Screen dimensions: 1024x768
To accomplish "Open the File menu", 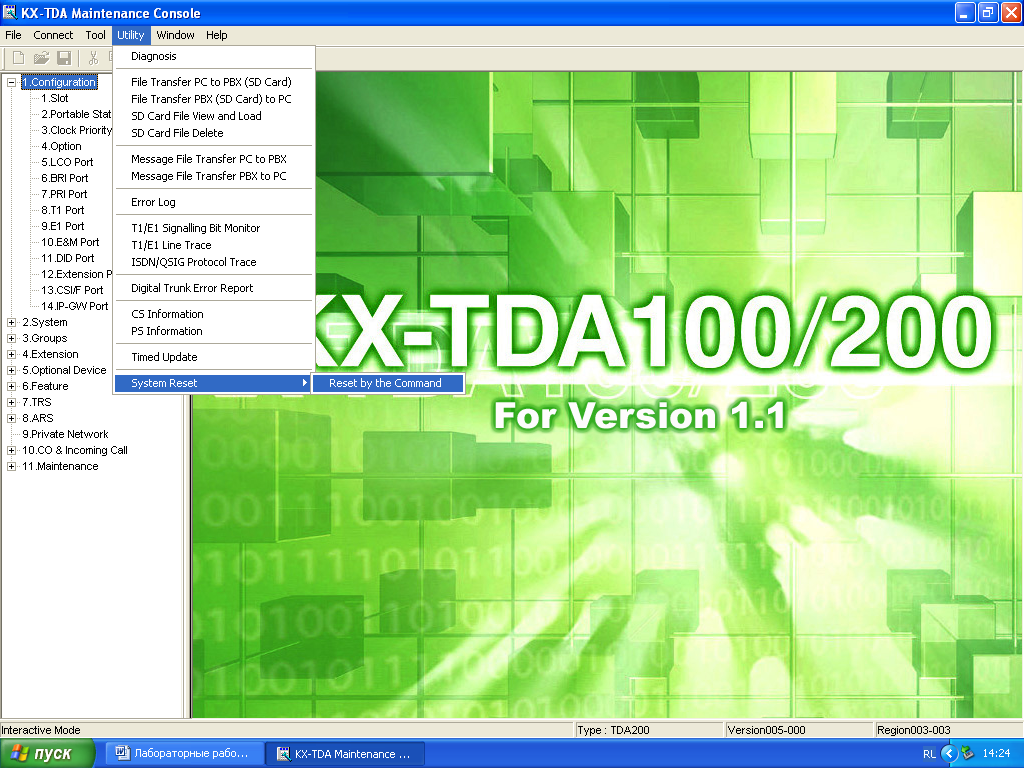I will click(13, 35).
